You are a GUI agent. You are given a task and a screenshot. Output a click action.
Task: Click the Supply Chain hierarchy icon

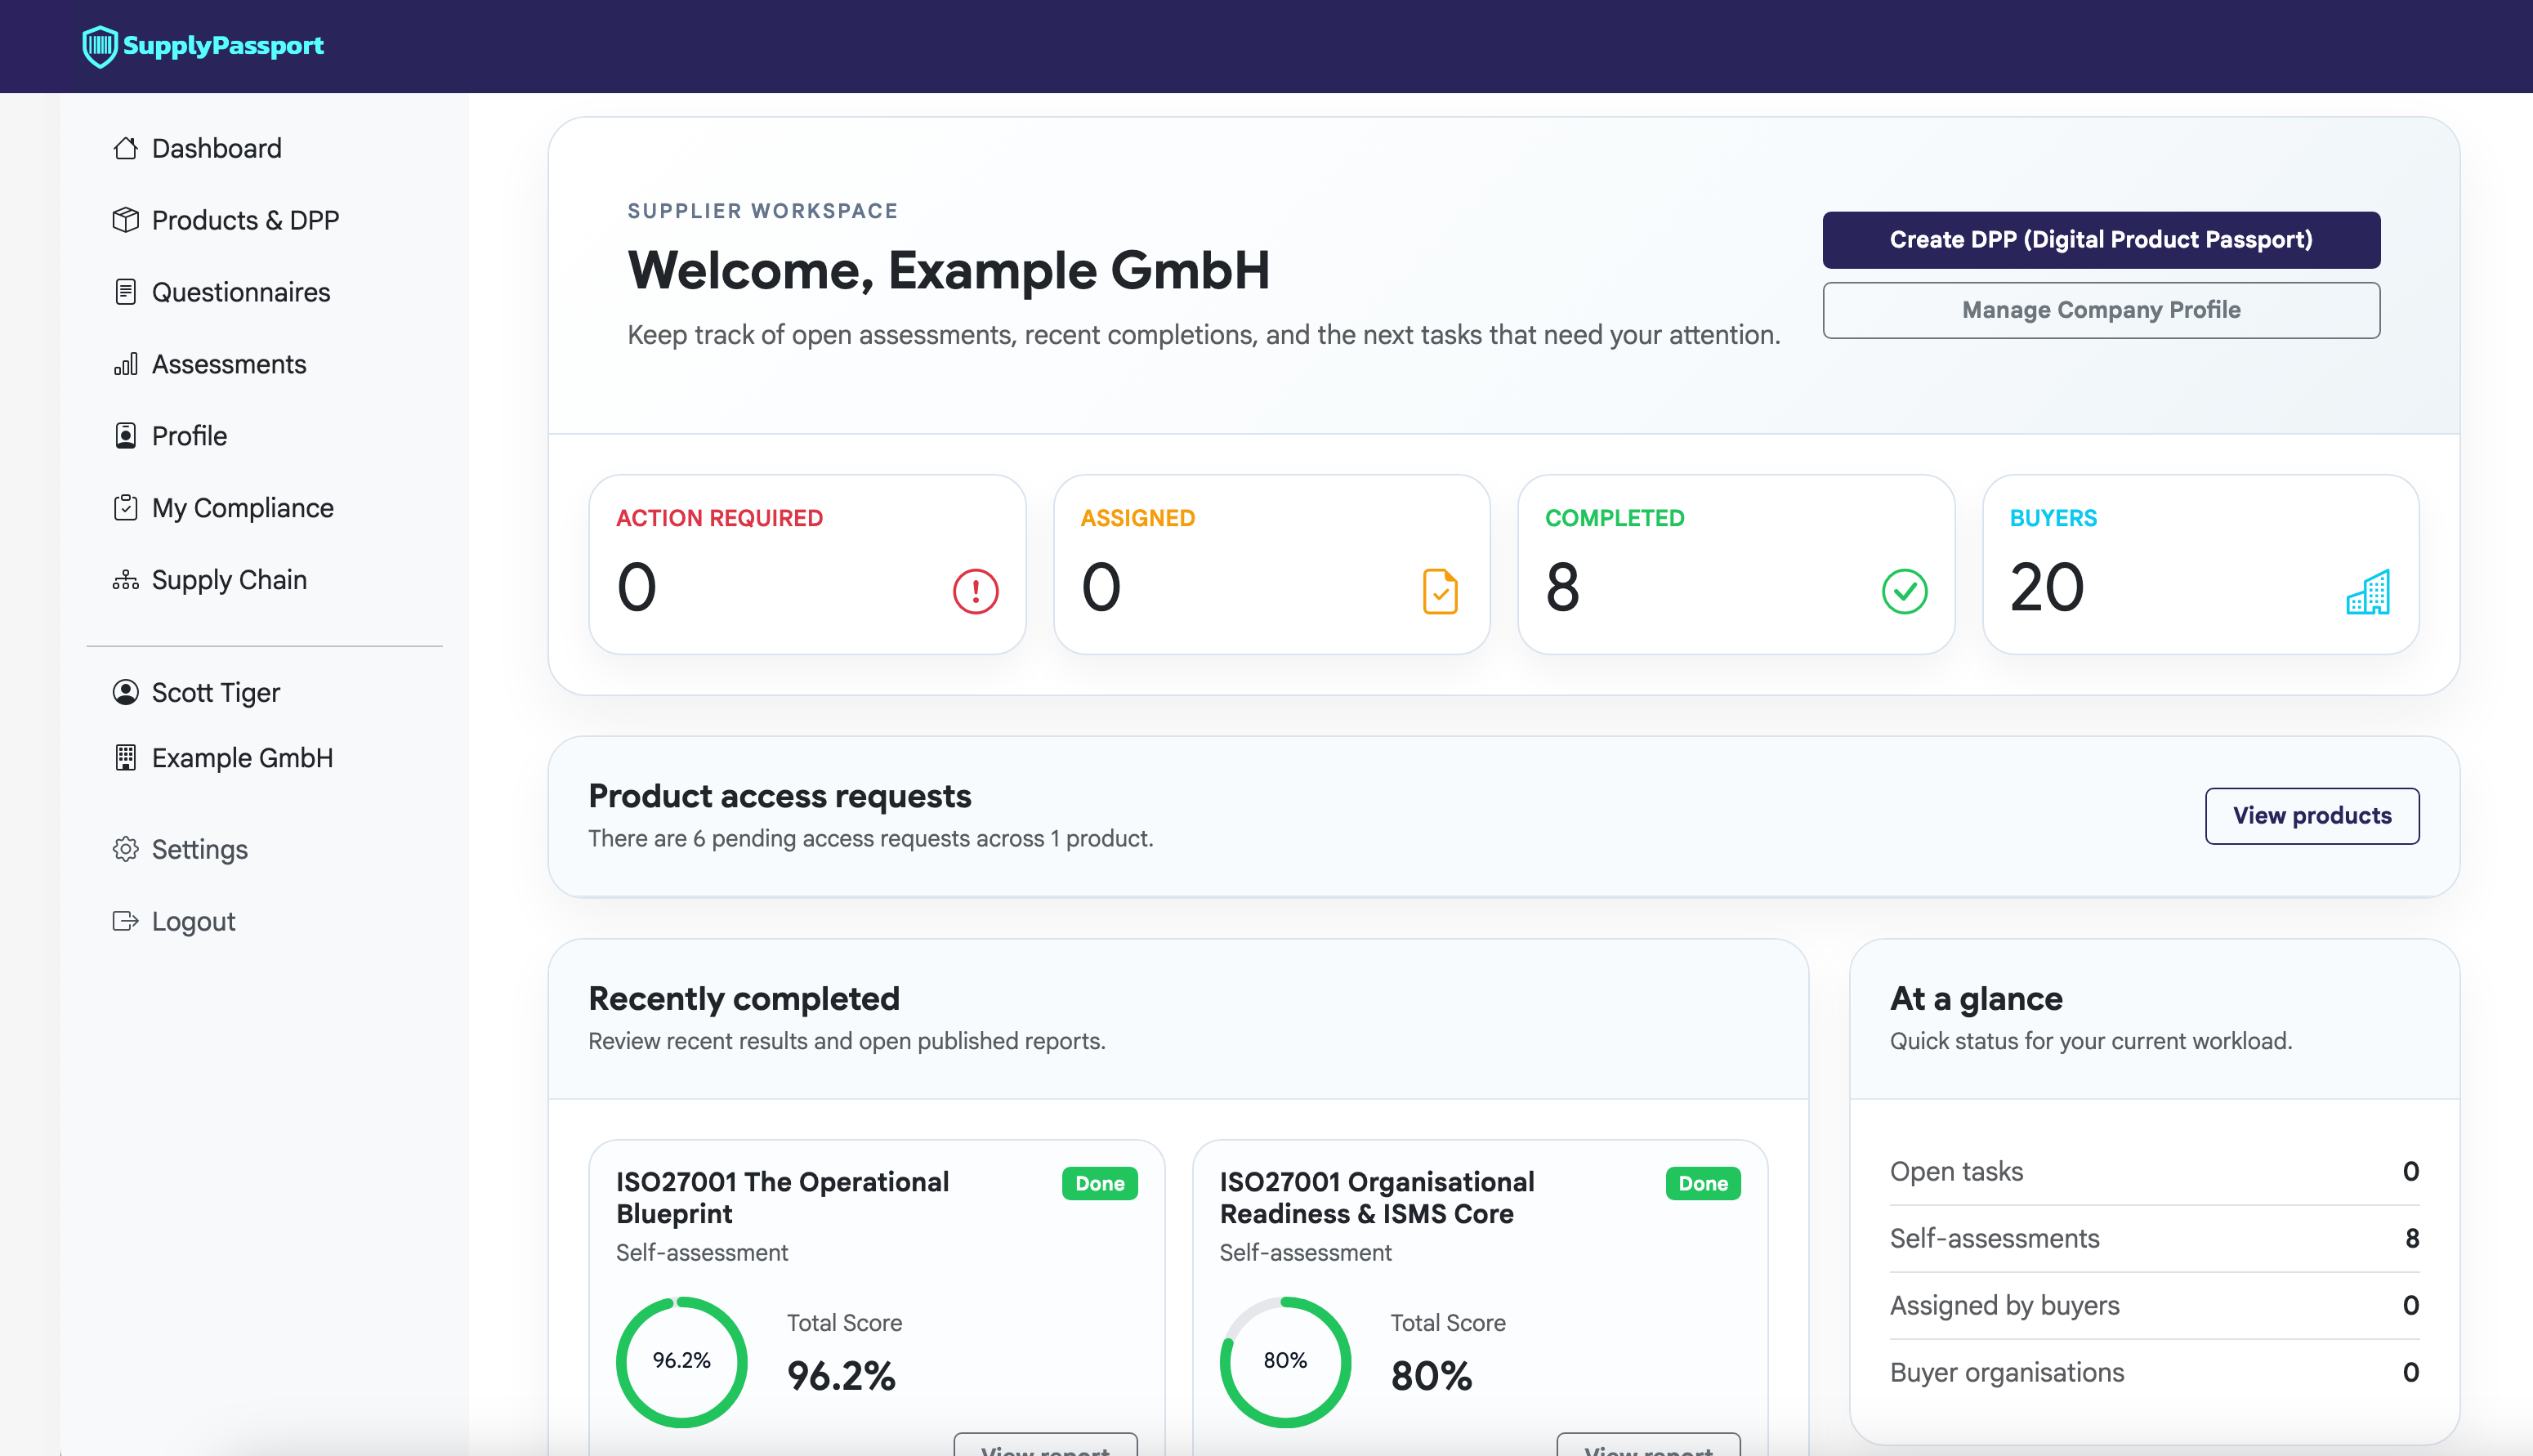click(125, 580)
